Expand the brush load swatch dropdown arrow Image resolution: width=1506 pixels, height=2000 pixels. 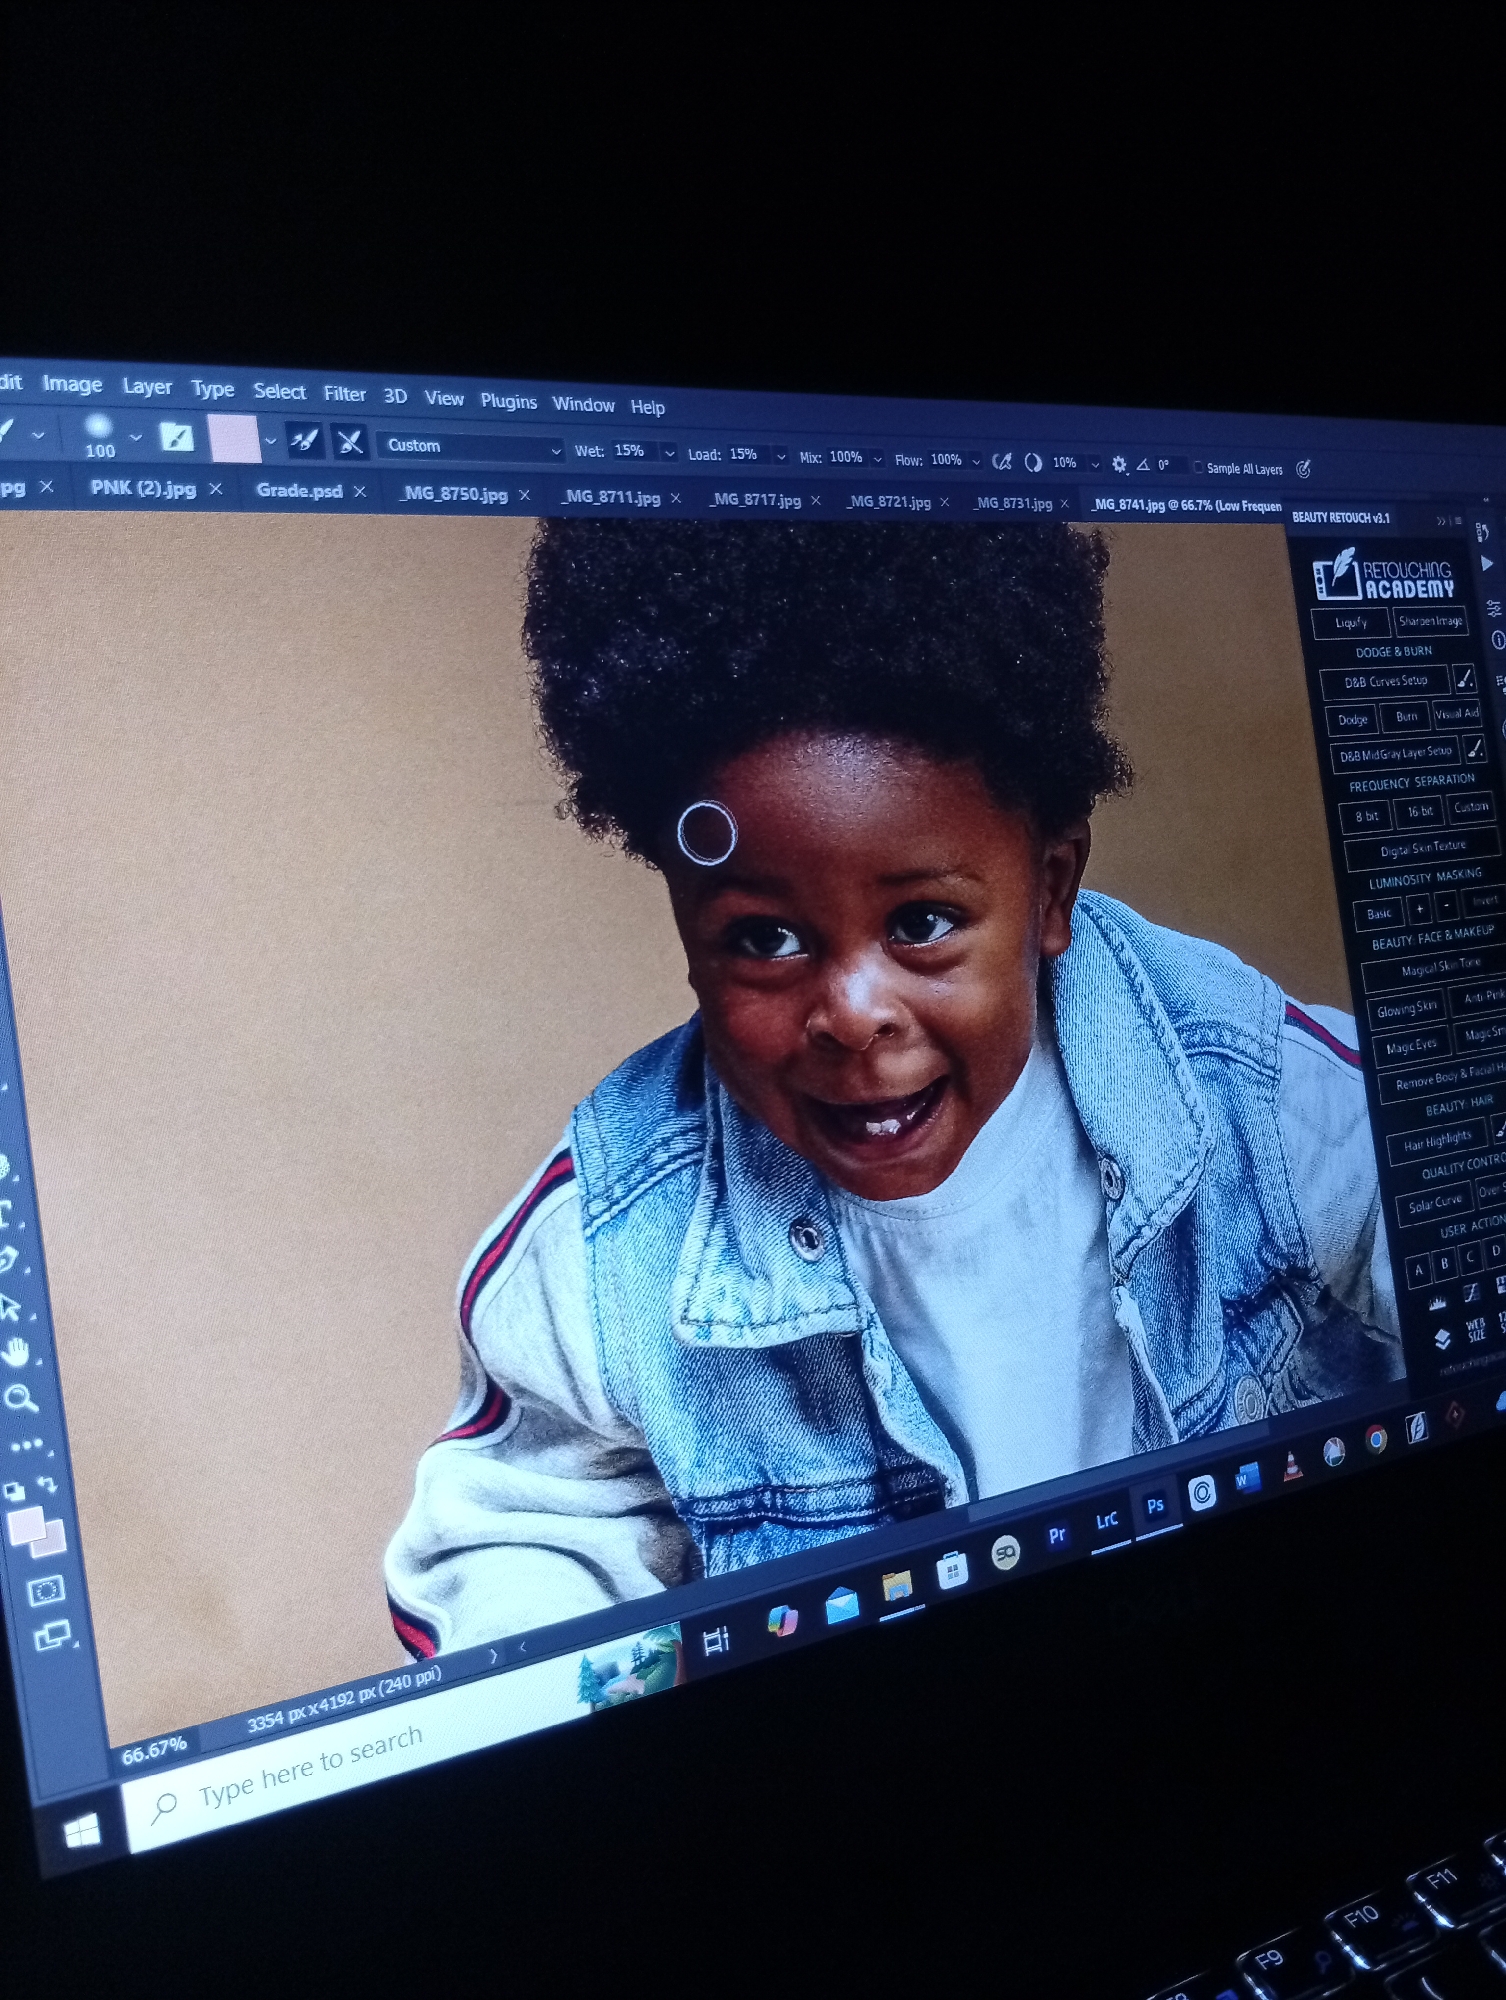pyautogui.click(x=270, y=440)
